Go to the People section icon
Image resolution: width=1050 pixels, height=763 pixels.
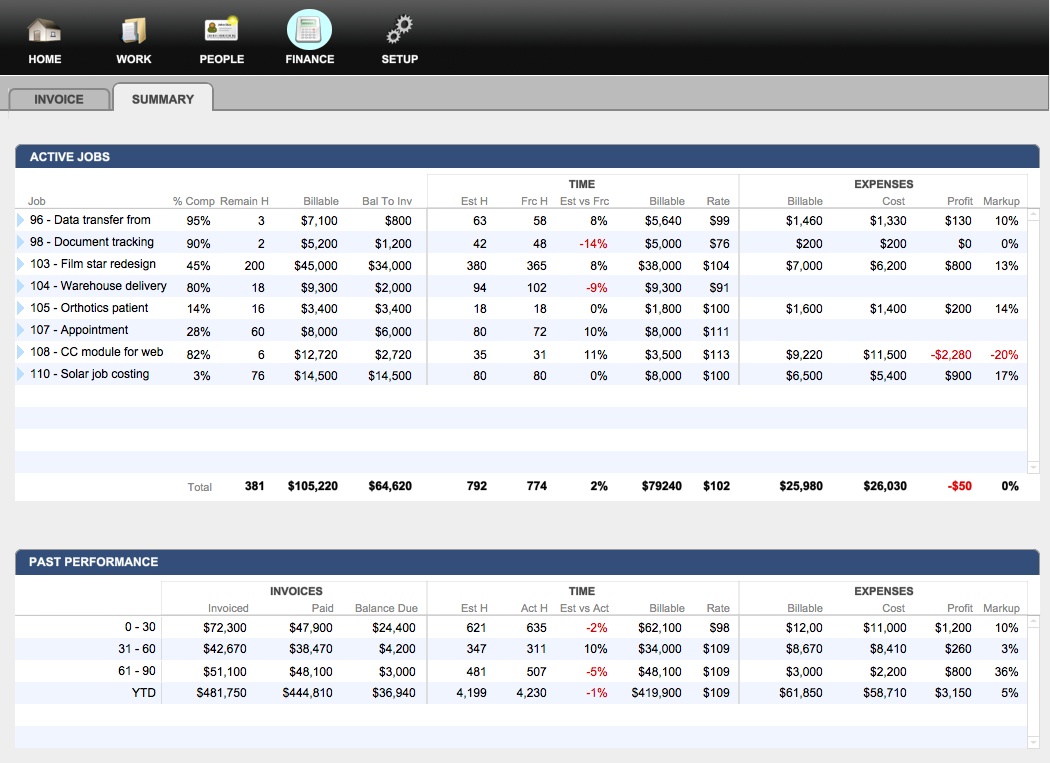221,31
